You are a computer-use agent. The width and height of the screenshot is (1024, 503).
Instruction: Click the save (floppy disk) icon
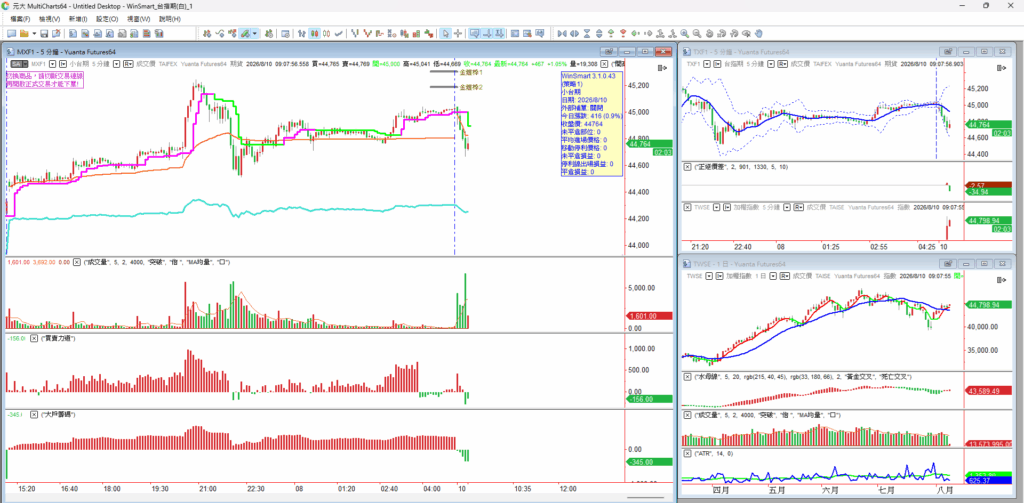(44, 33)
